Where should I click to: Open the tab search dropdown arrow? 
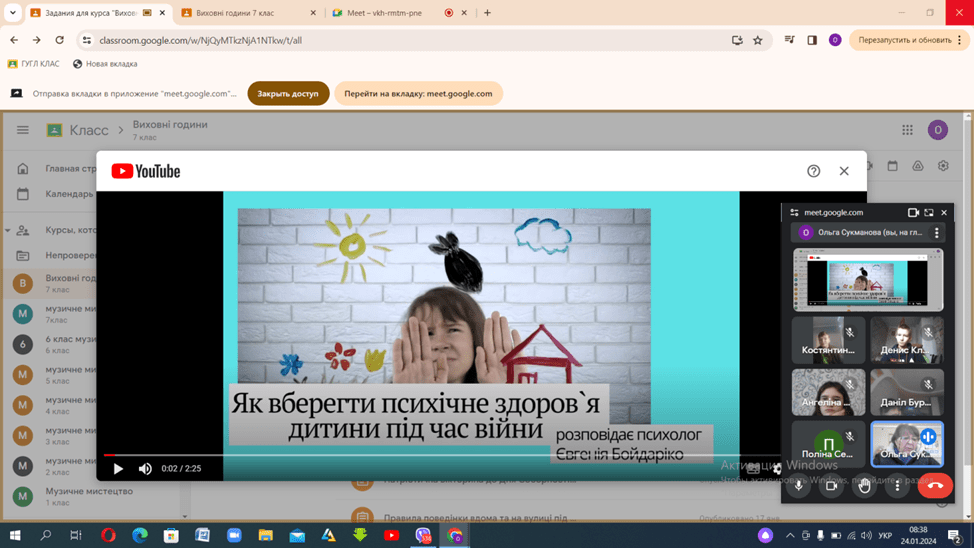[x=12, y=12]
